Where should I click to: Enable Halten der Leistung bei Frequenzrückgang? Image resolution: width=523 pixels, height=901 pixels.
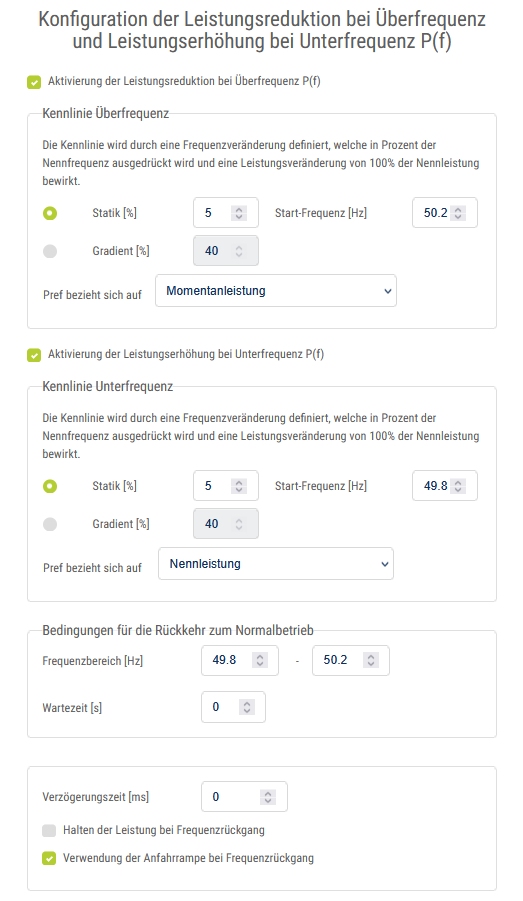coord(49,830)
